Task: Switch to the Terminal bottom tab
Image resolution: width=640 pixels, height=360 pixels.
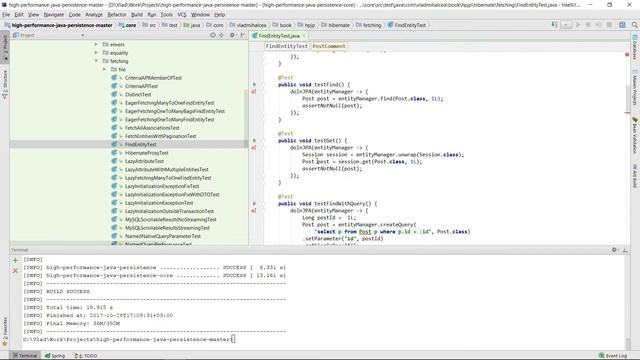Action: 24,356
